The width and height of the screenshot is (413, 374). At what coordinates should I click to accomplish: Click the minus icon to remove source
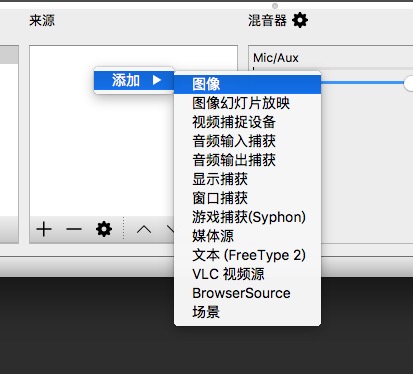tap(74, 229)
